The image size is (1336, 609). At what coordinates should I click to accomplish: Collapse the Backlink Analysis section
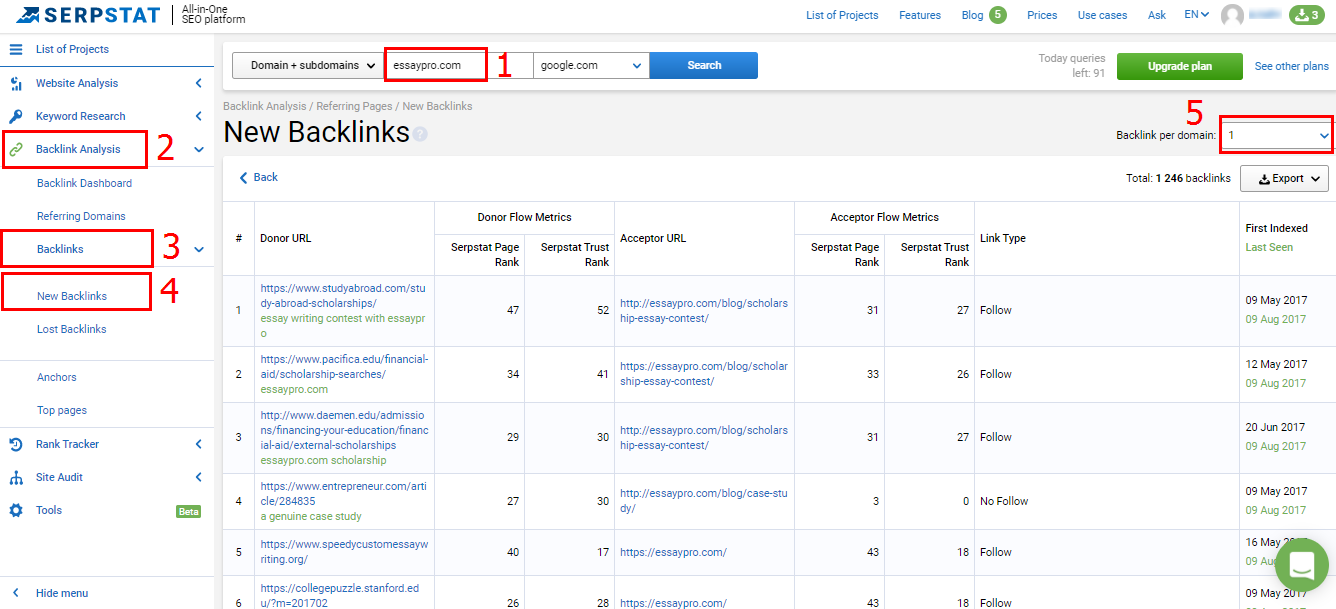click(198, 149)
